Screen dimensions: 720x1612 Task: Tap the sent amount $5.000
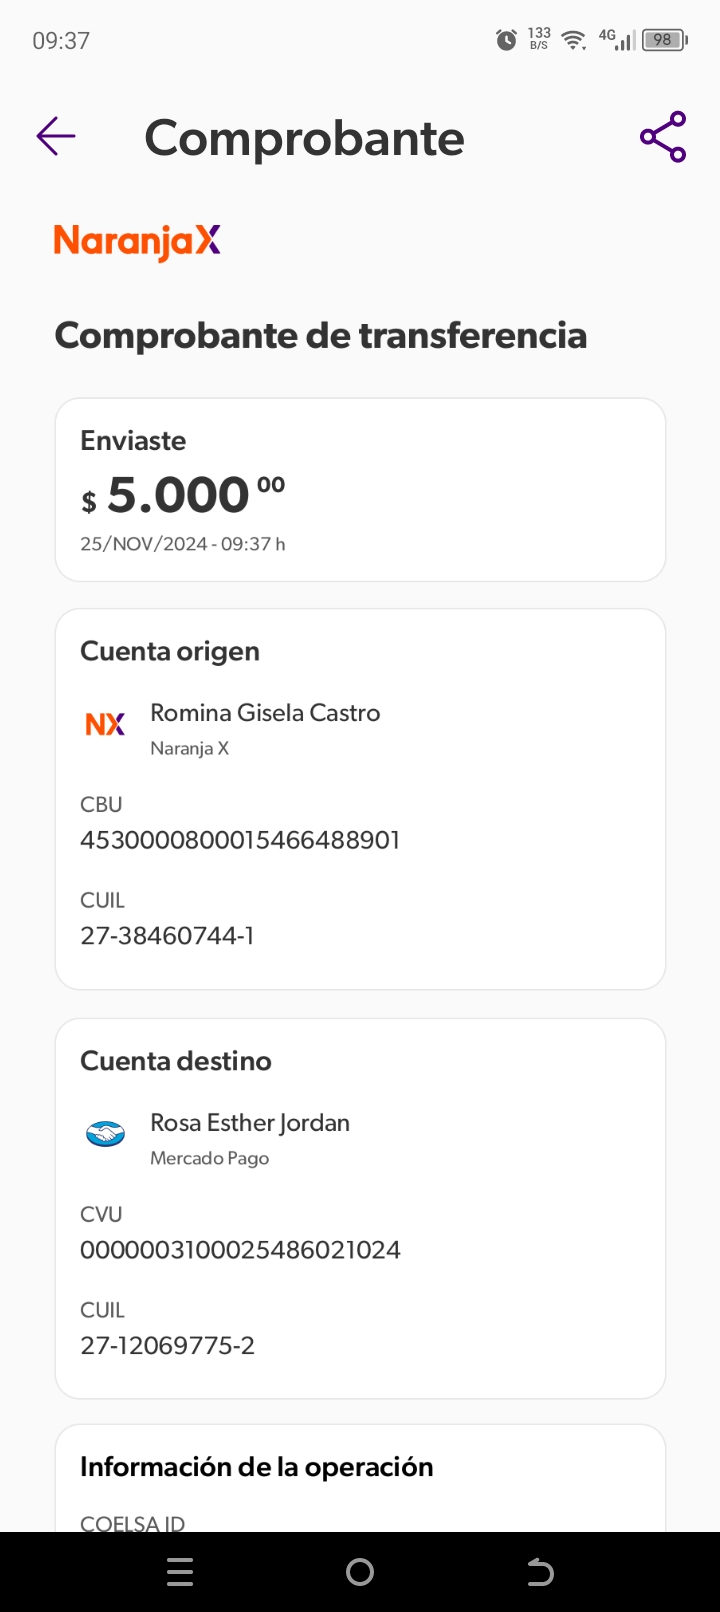[x=180, y=495]
